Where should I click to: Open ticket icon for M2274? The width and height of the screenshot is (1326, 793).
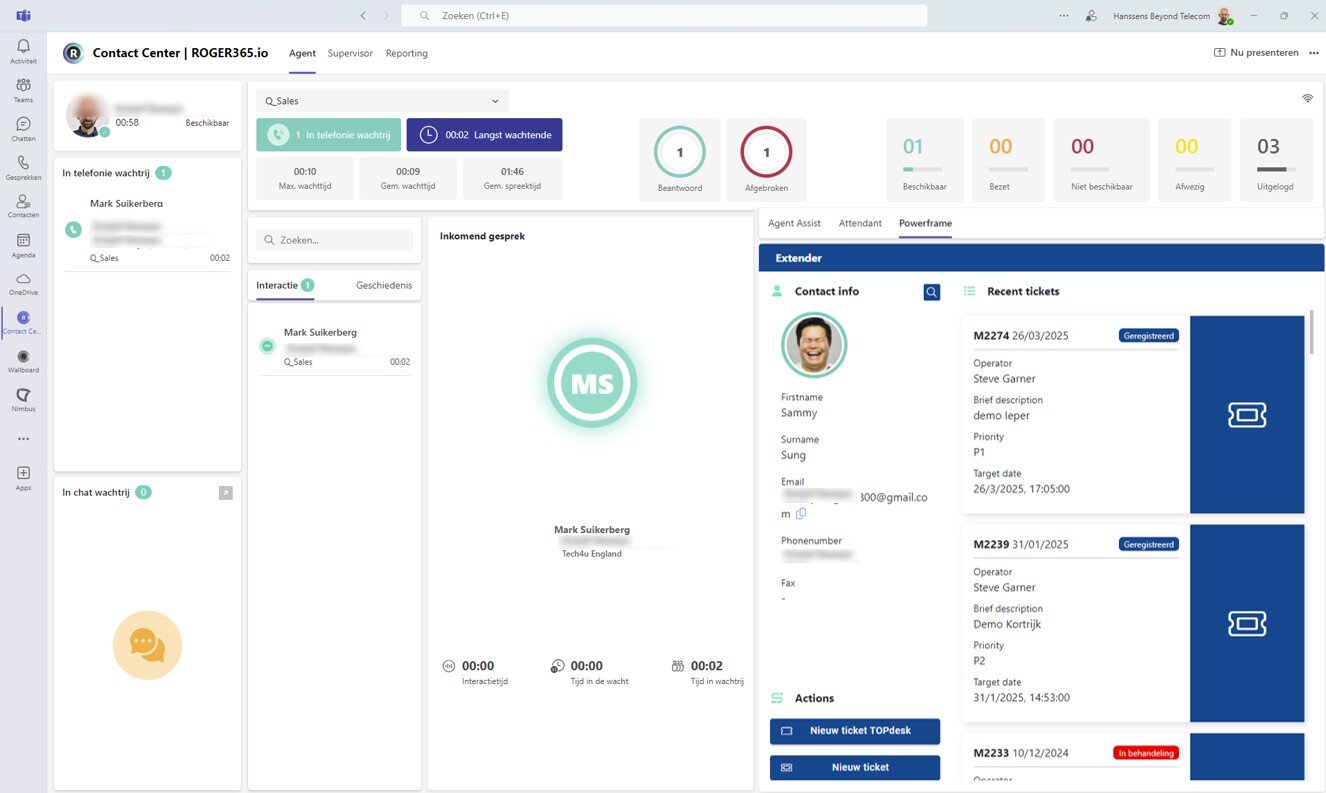1247,415
